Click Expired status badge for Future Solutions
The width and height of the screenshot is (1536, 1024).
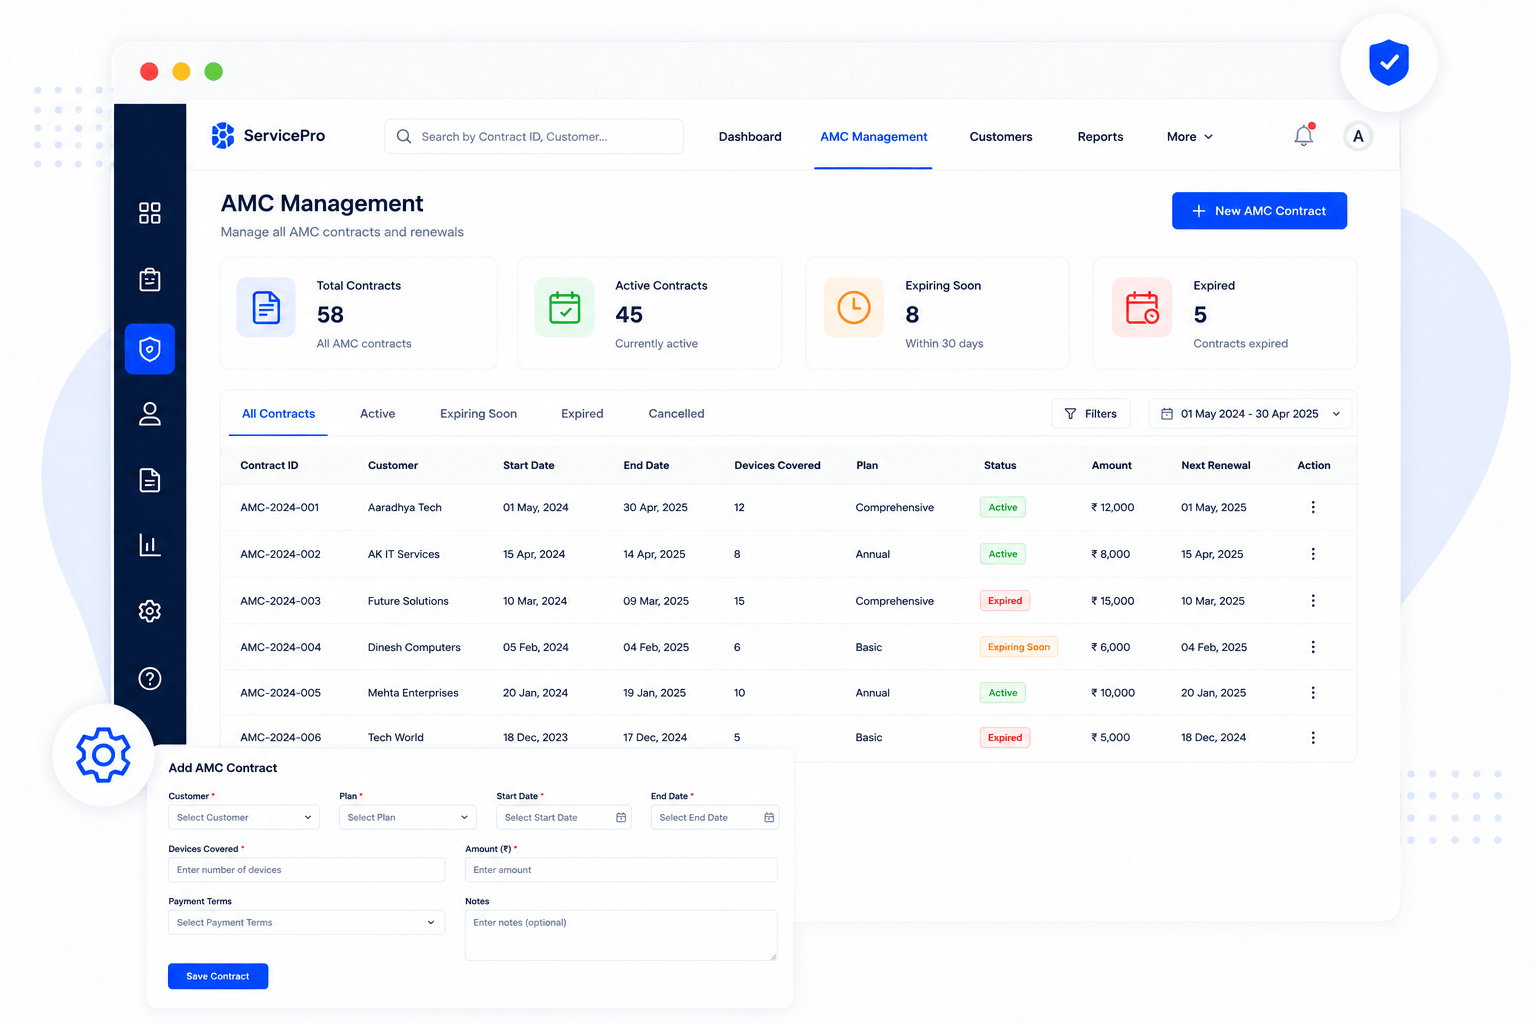tap(1005, 601)
